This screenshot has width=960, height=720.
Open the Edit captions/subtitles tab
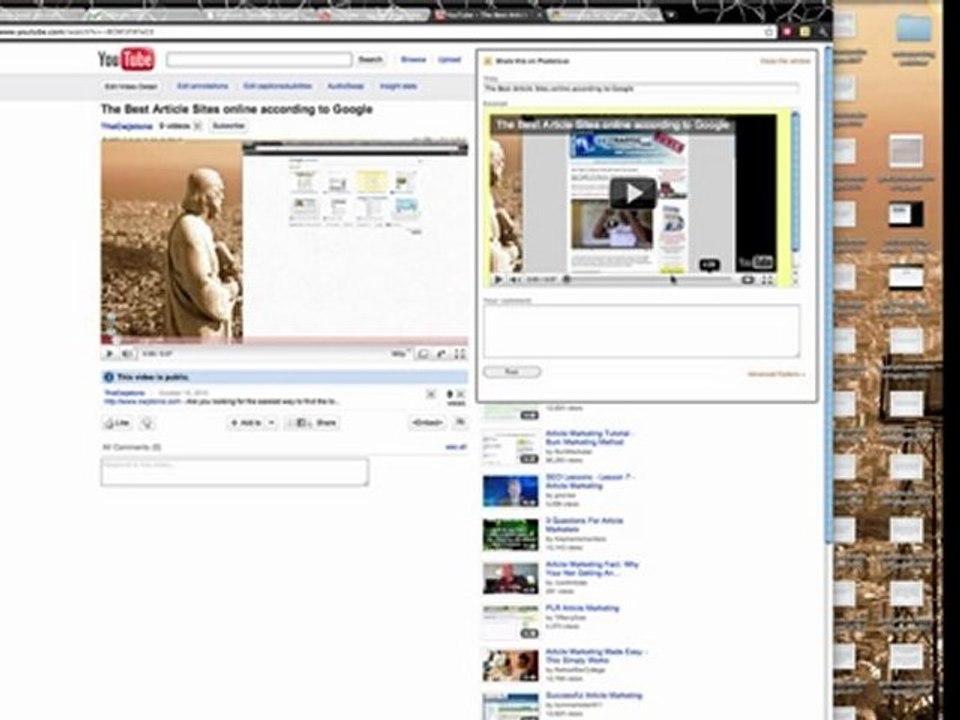[x=277, y=86]
